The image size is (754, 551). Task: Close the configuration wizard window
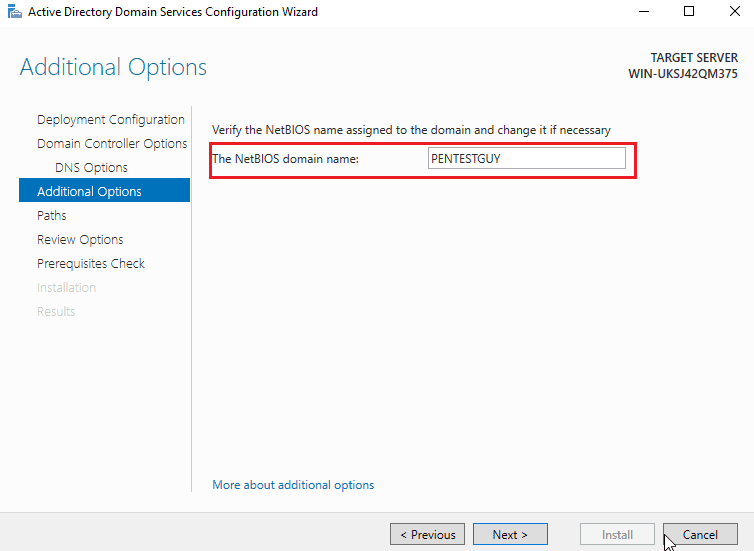tap(734, 12)
